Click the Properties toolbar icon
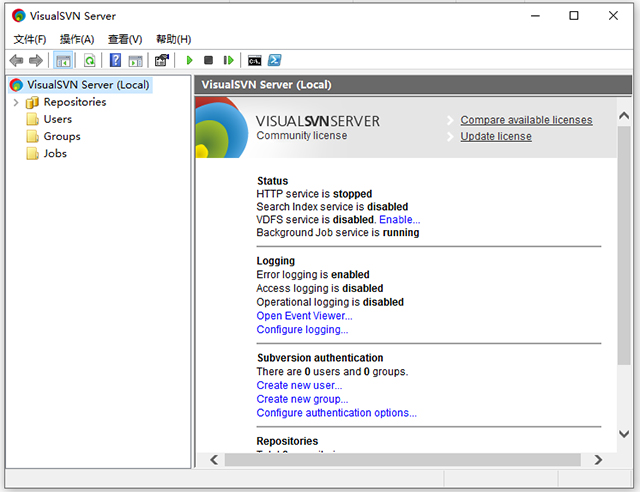 162,61
